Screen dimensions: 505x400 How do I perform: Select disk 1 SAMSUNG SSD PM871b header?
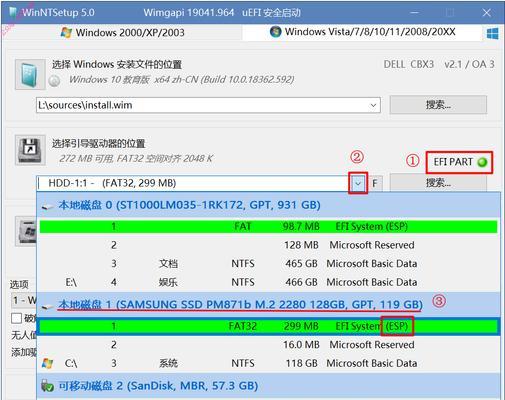click(268, 304)
